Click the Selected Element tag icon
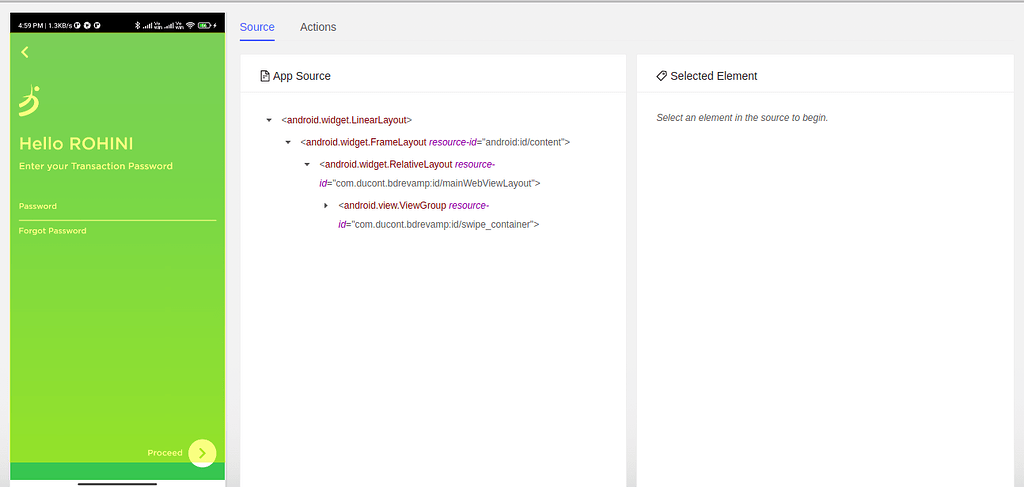The width and height of the screenshot is (1024, 487). coord(661,76)
